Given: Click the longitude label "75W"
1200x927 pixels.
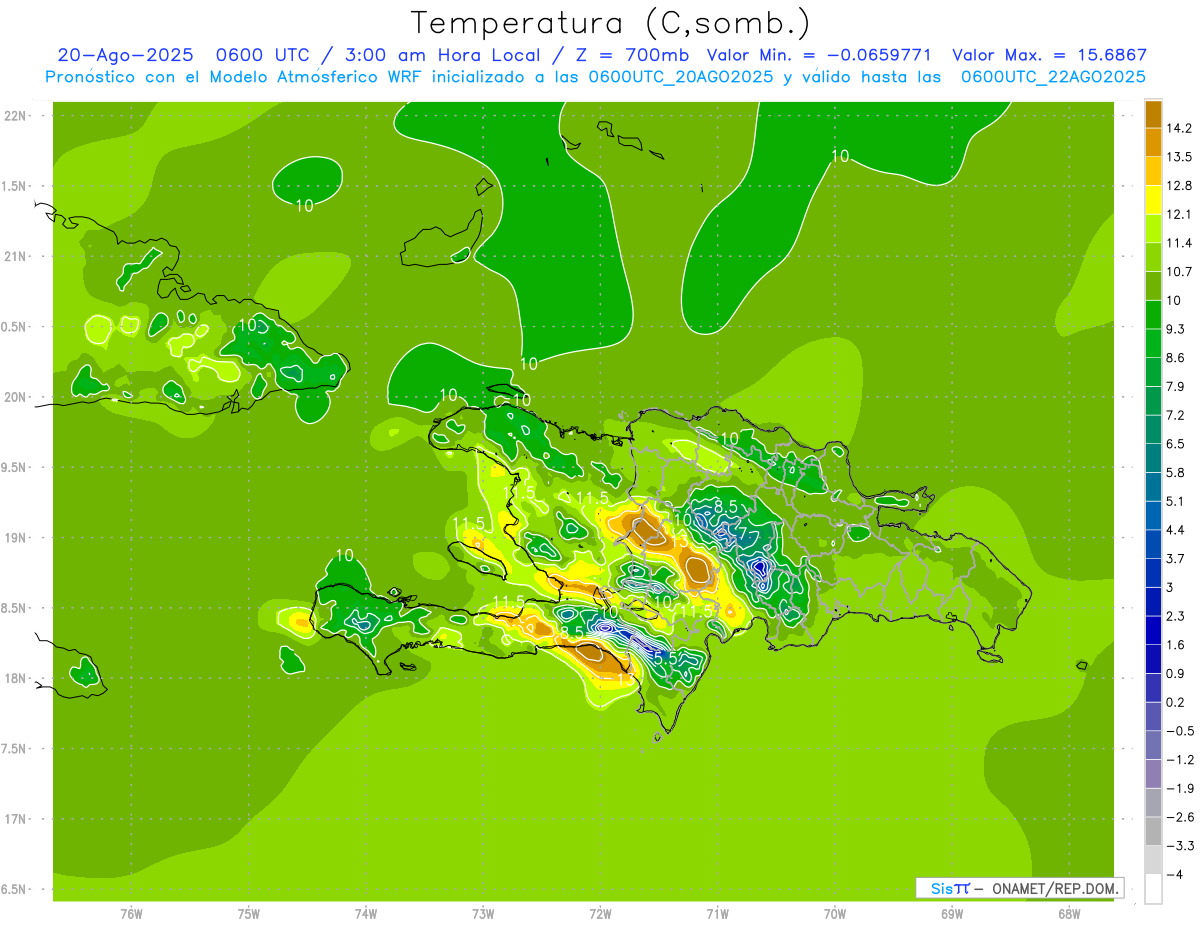Looking at the screenshot, I should [x=249, y=913].
